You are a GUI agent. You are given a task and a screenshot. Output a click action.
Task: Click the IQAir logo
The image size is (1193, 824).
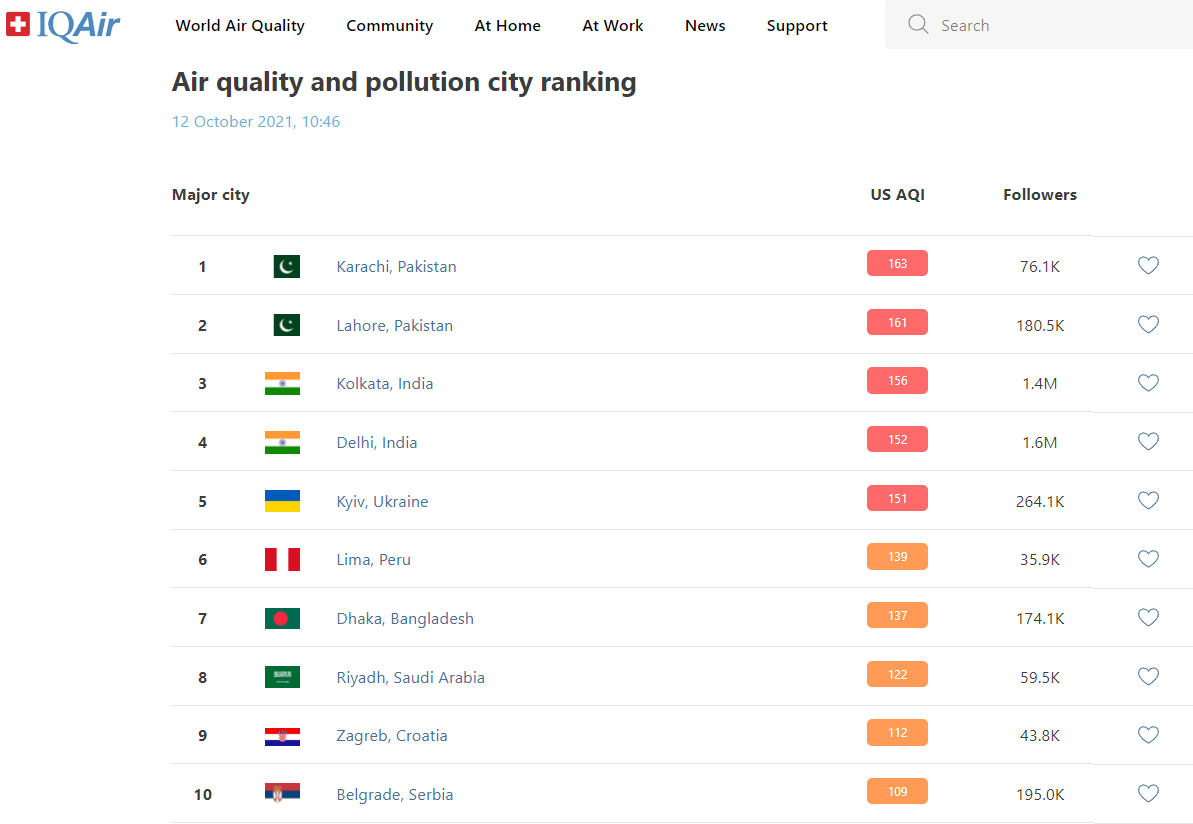(x=63, y=25)
